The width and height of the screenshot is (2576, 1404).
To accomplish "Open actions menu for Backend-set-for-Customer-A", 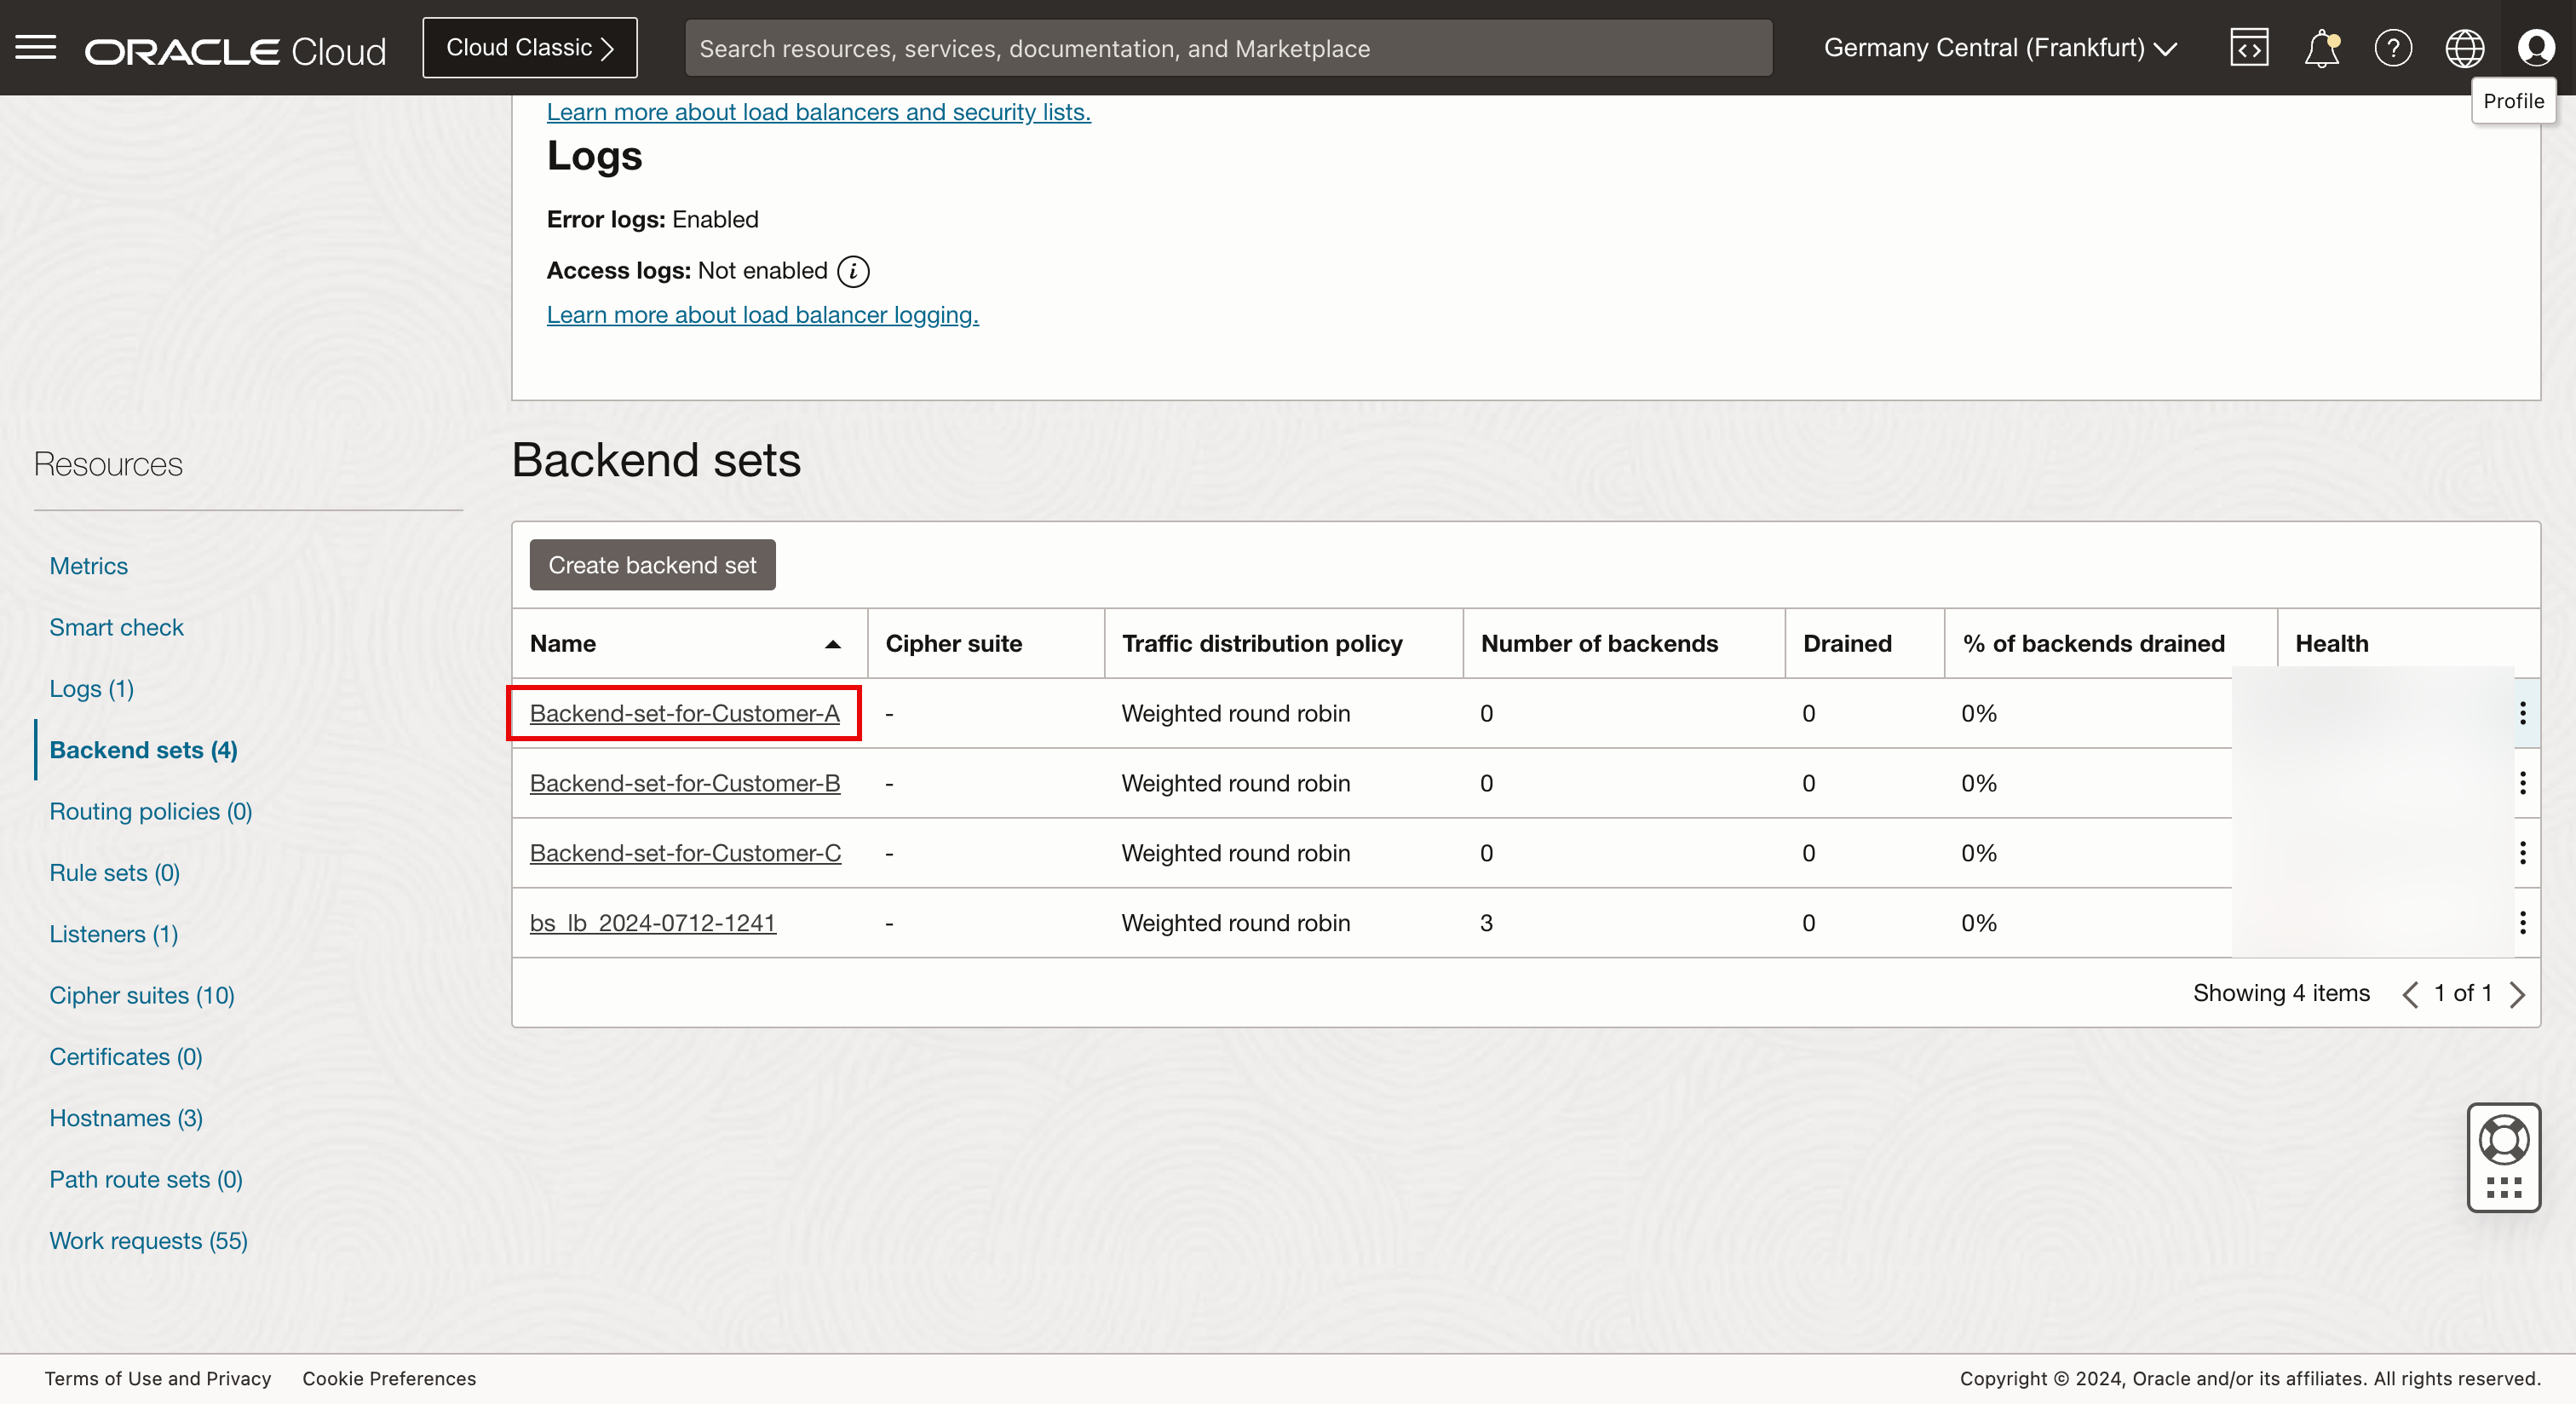I will (2522, 713).
